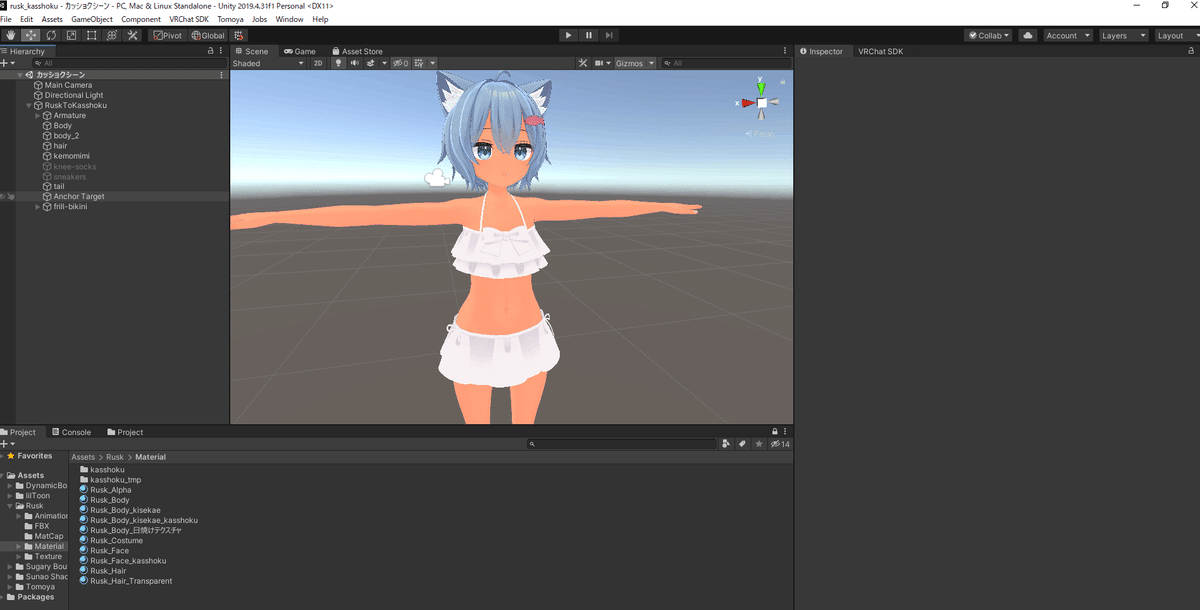Select the Rusk_Body material
This screenshot has height=610, width=1200.
pos(109,500)
